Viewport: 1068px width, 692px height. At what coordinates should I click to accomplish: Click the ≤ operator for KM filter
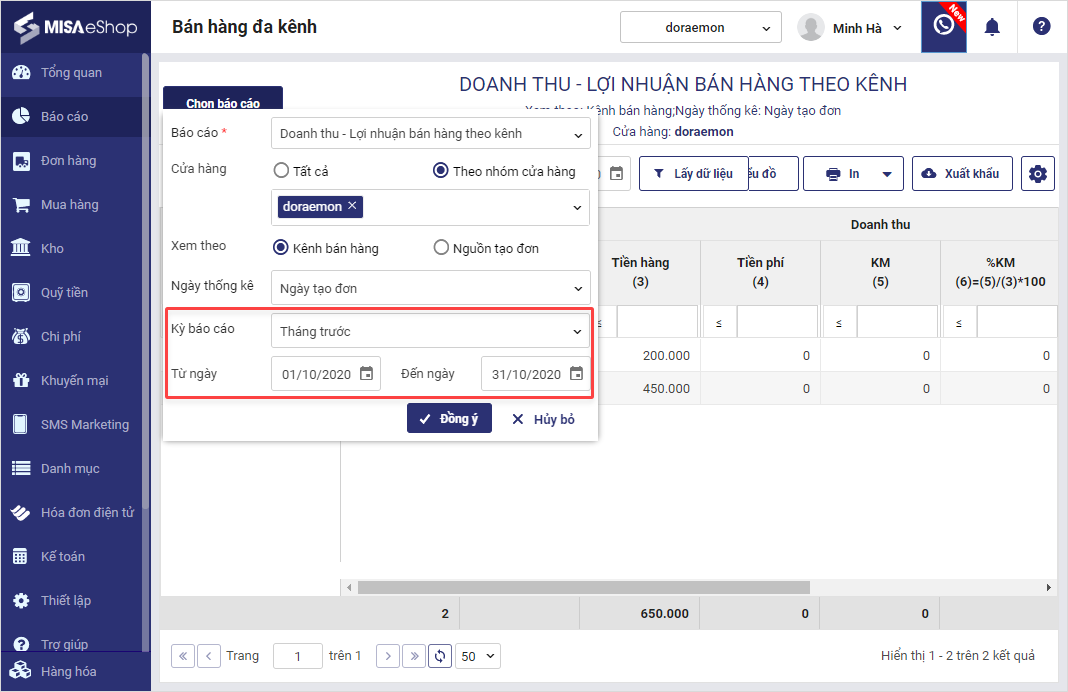click(x=838, y=324)
